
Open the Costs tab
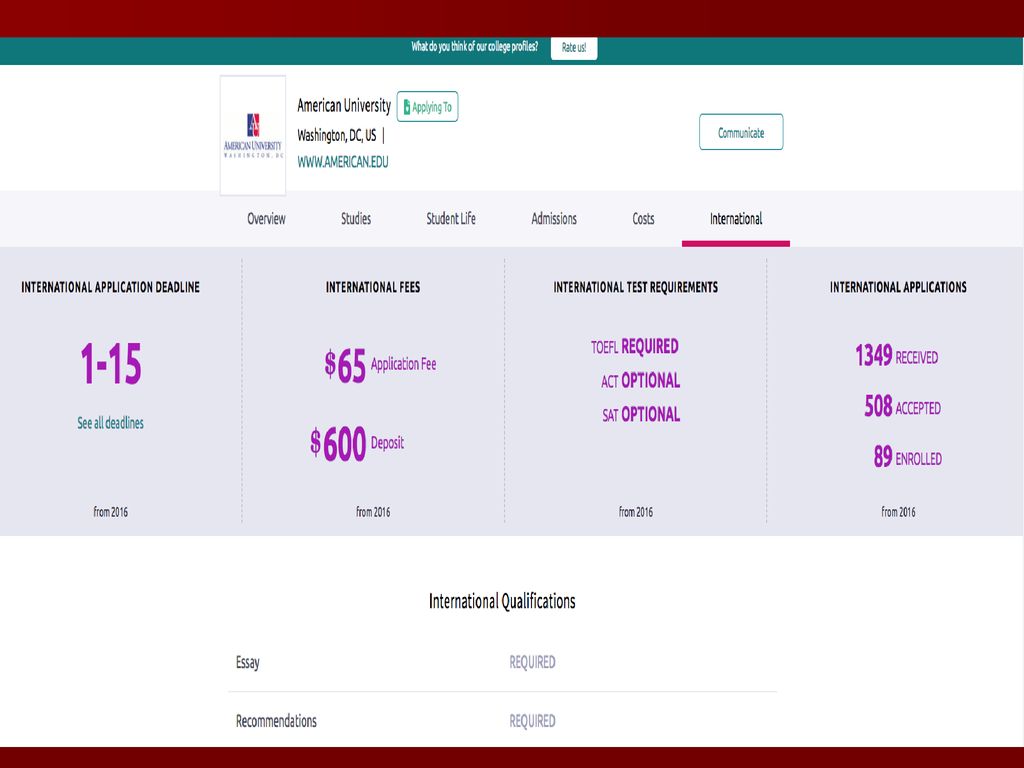pos(643,219)
